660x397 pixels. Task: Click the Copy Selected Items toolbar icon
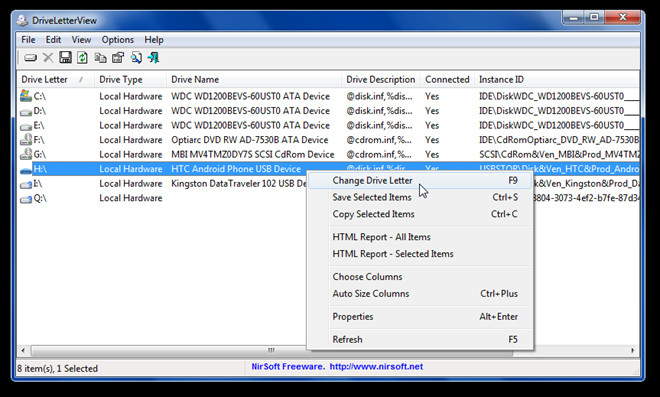[100, 58]
